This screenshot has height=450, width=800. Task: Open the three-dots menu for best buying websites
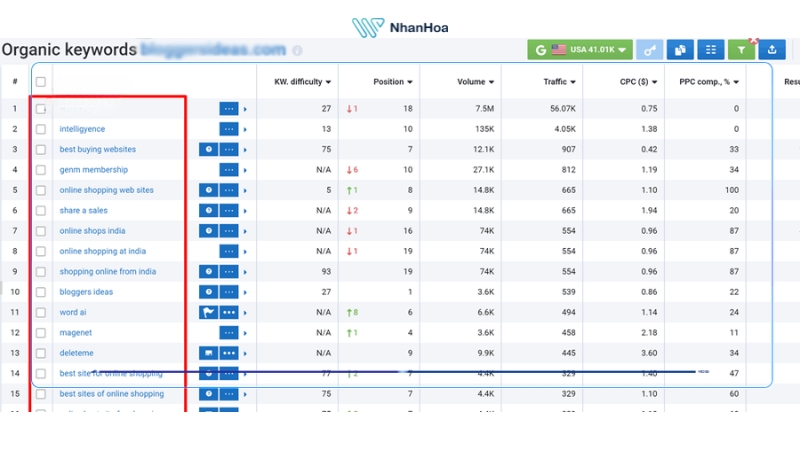click(x=229, y=149)
